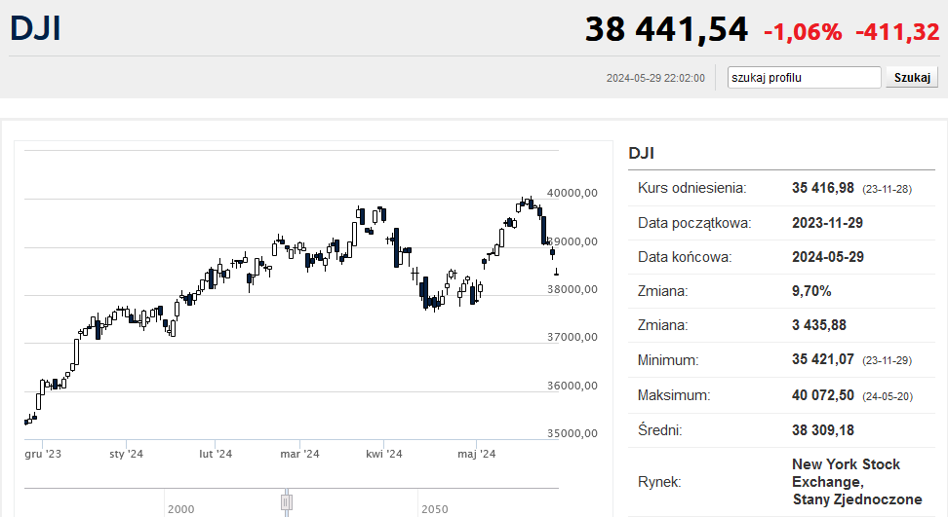
Task: Click the 37000,00 axis label on the chart
Action: pos(572,337)
